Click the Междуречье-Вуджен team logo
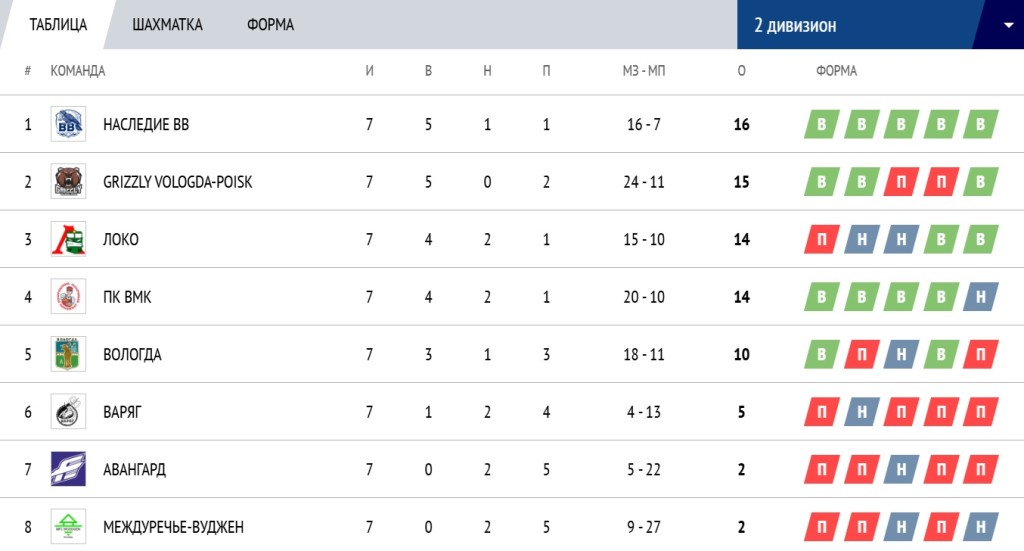The image size is (1024, 551). click(69, 526)
